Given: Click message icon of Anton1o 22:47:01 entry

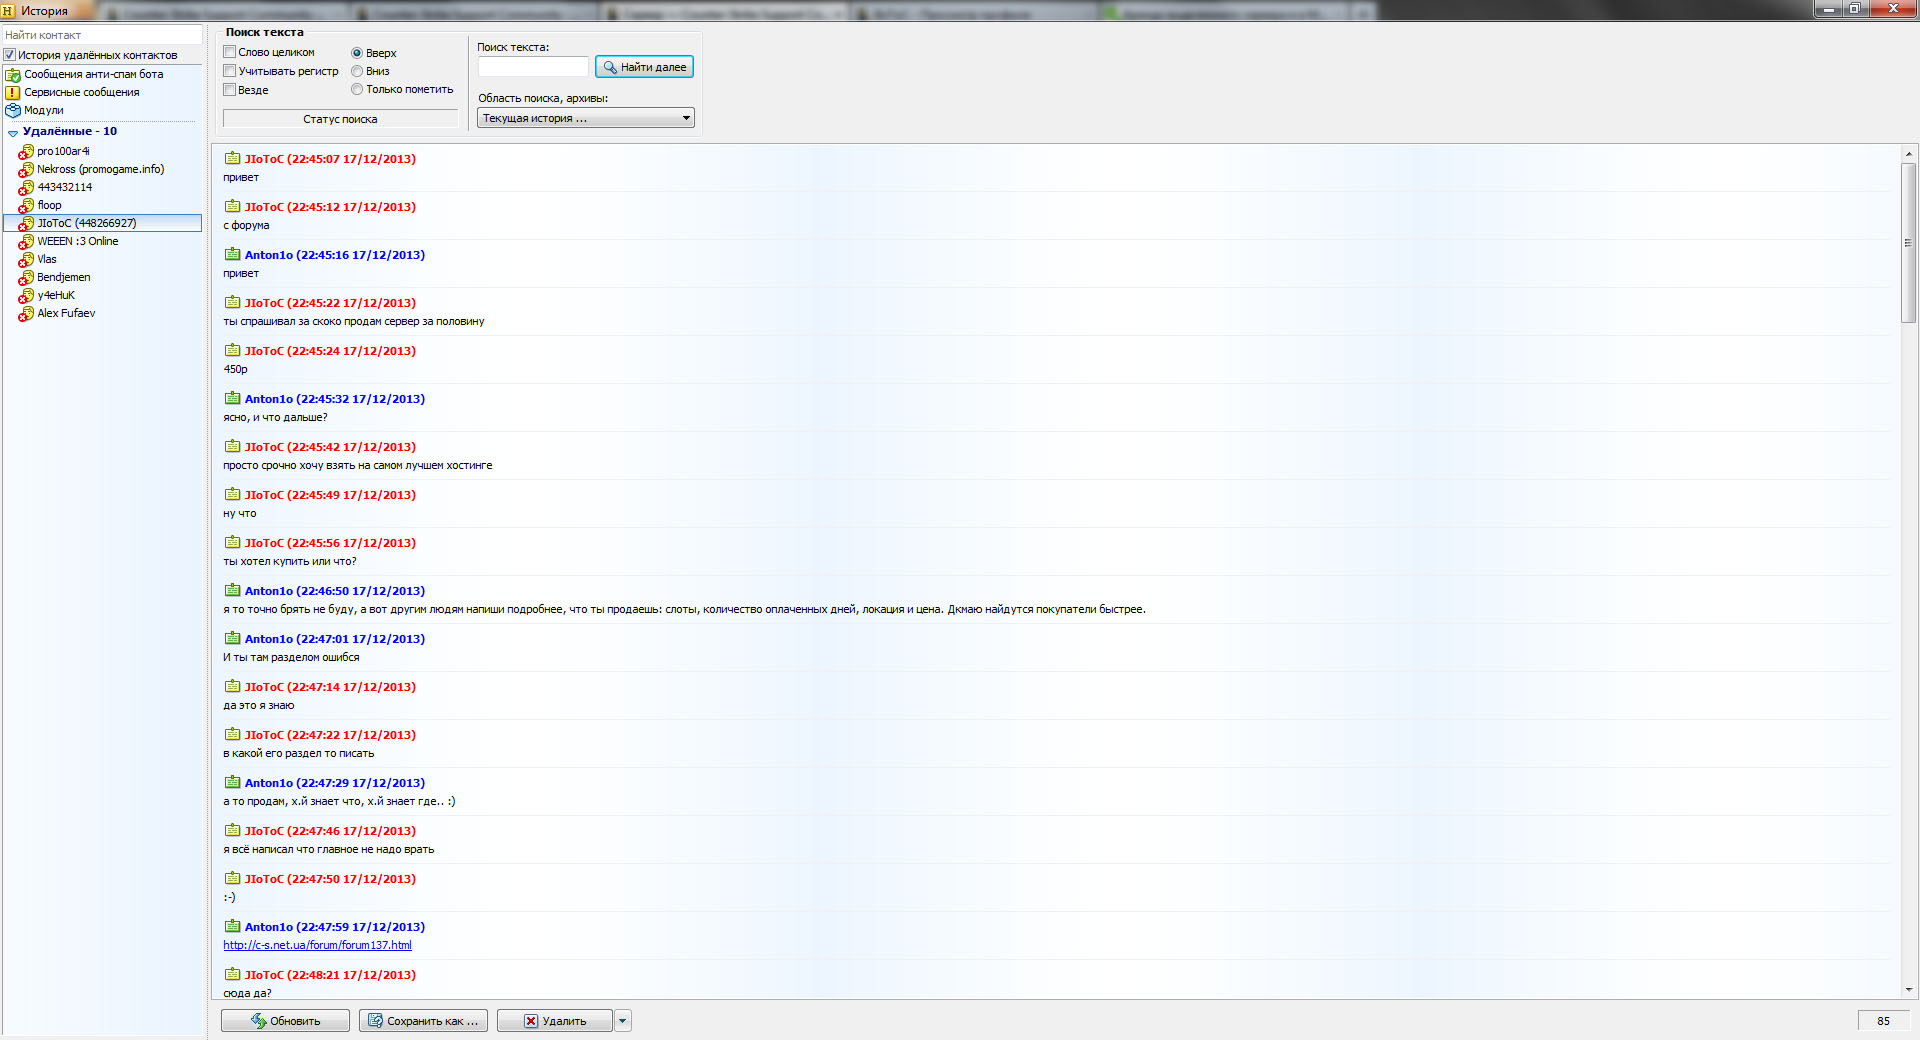Looking at the screenshot, I should [x=232, y=638].
